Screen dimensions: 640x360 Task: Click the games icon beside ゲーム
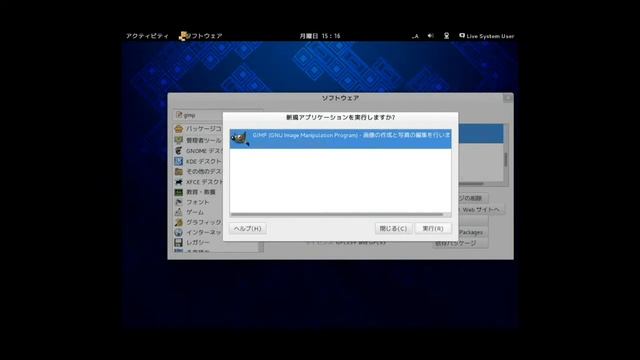point(178,212)
